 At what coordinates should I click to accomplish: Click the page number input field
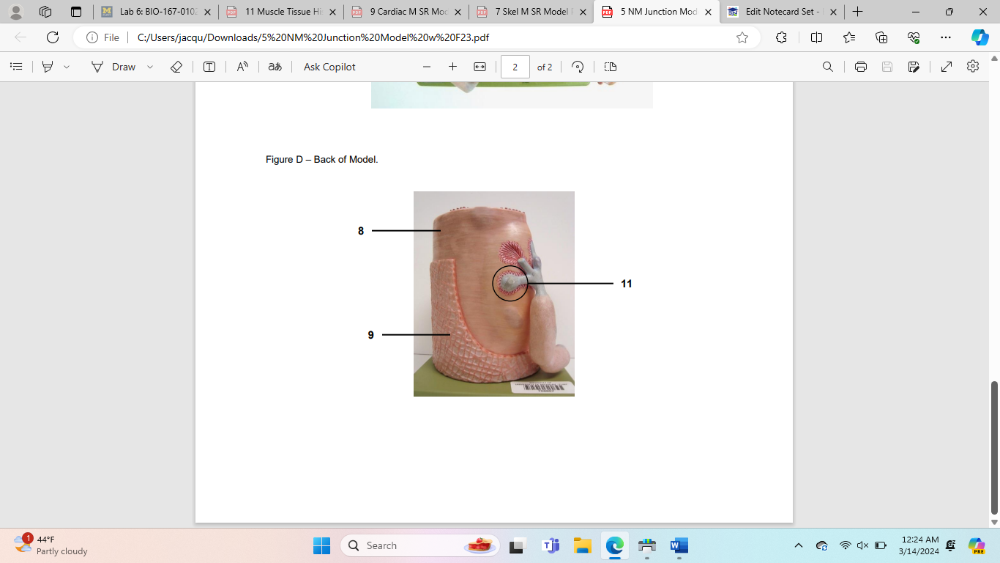[x=515, y=67]
